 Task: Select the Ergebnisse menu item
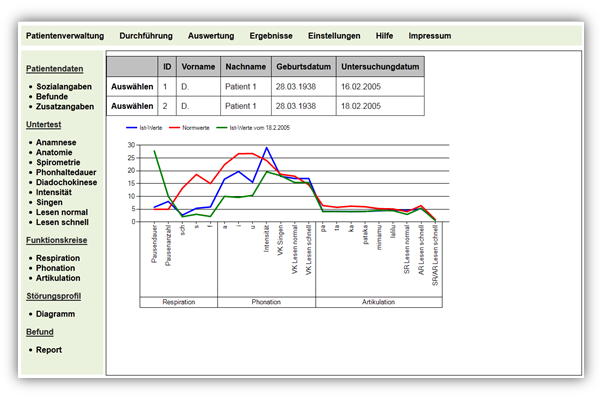[x=271, y=36]
